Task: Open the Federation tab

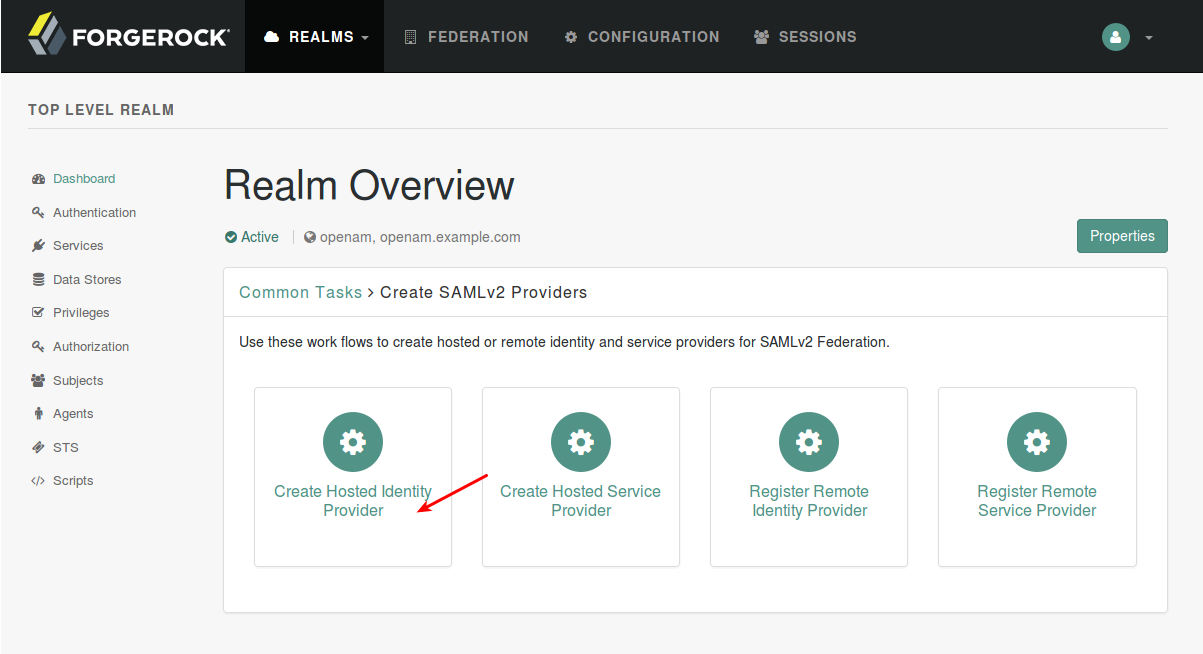Action: click(466, 37)
